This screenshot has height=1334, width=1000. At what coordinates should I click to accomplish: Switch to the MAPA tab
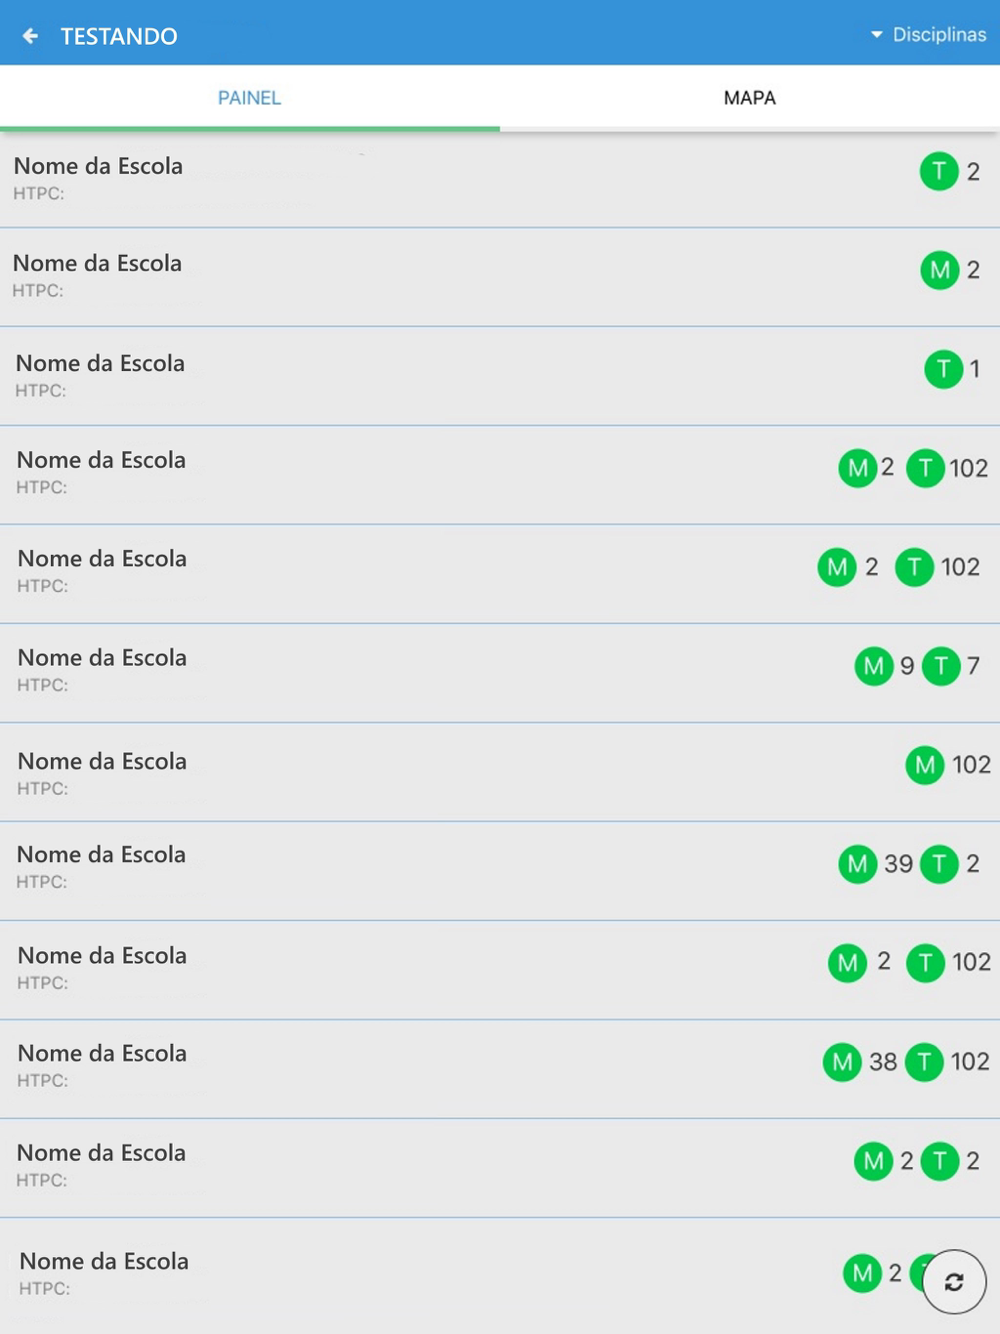pyautogui.click(x=749, y=98)
